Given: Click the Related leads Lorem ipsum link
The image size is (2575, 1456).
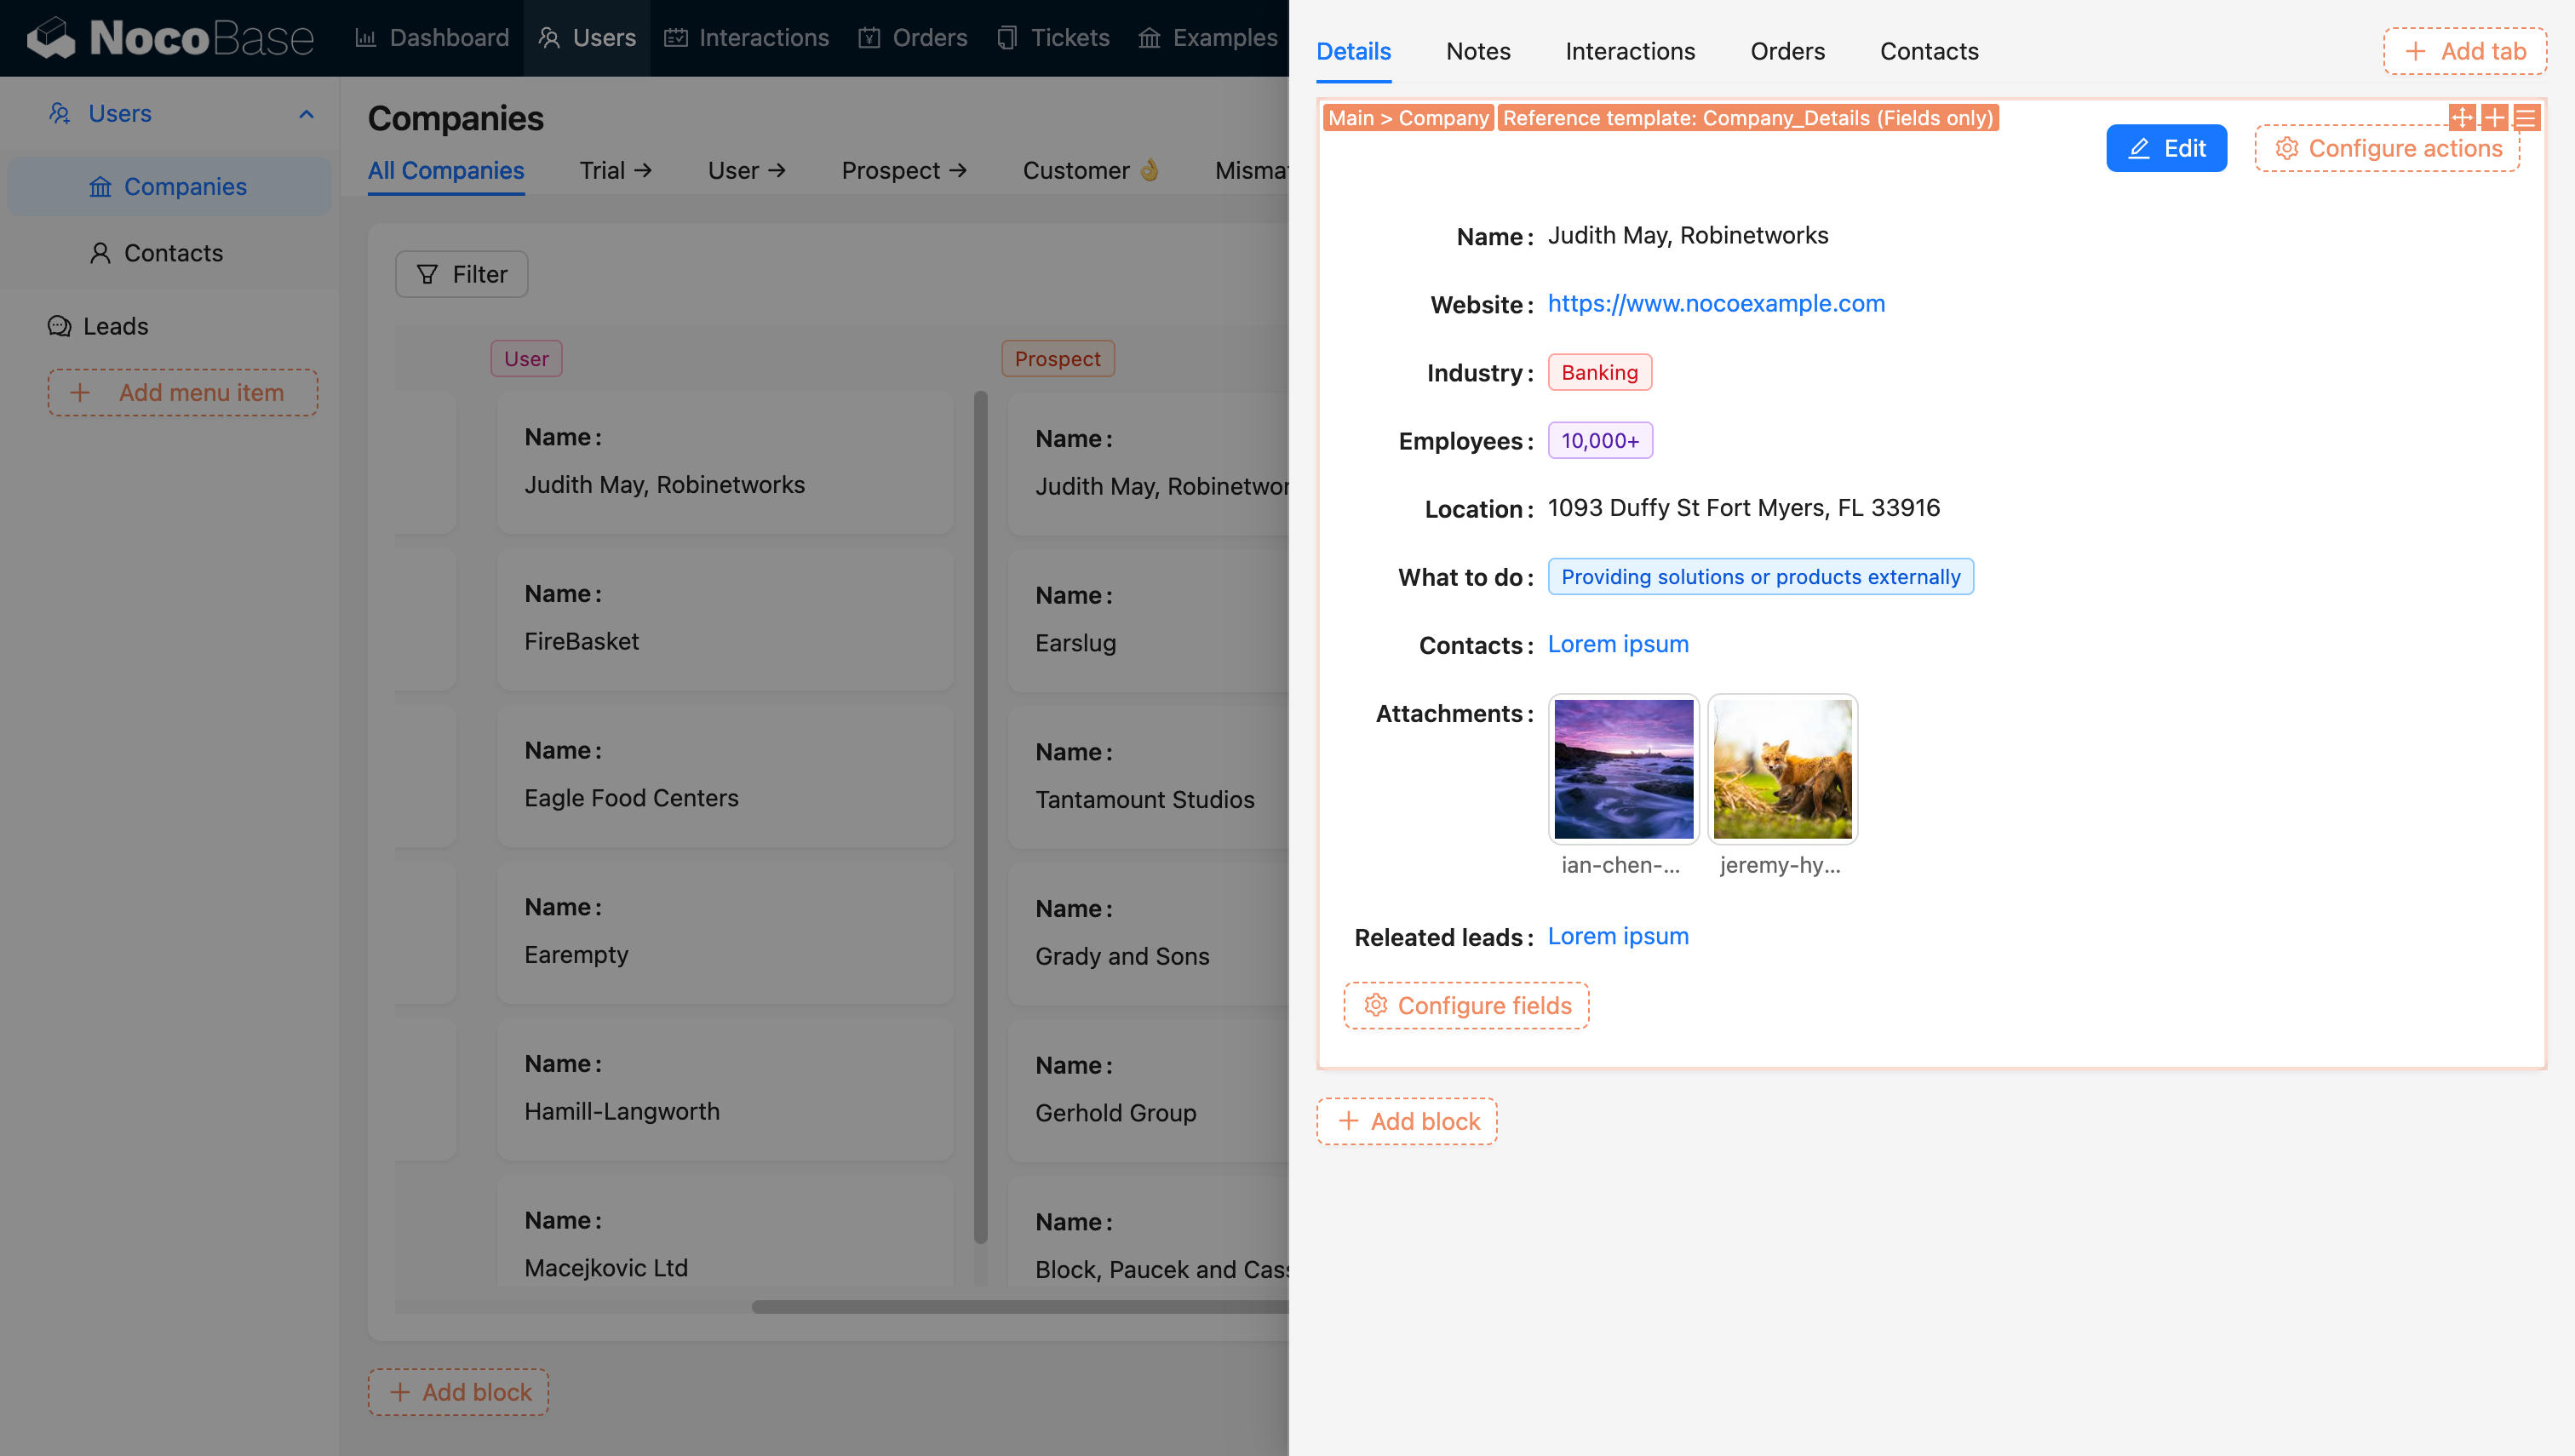Looking at the screenshot, I should (x=1617, y=936).
